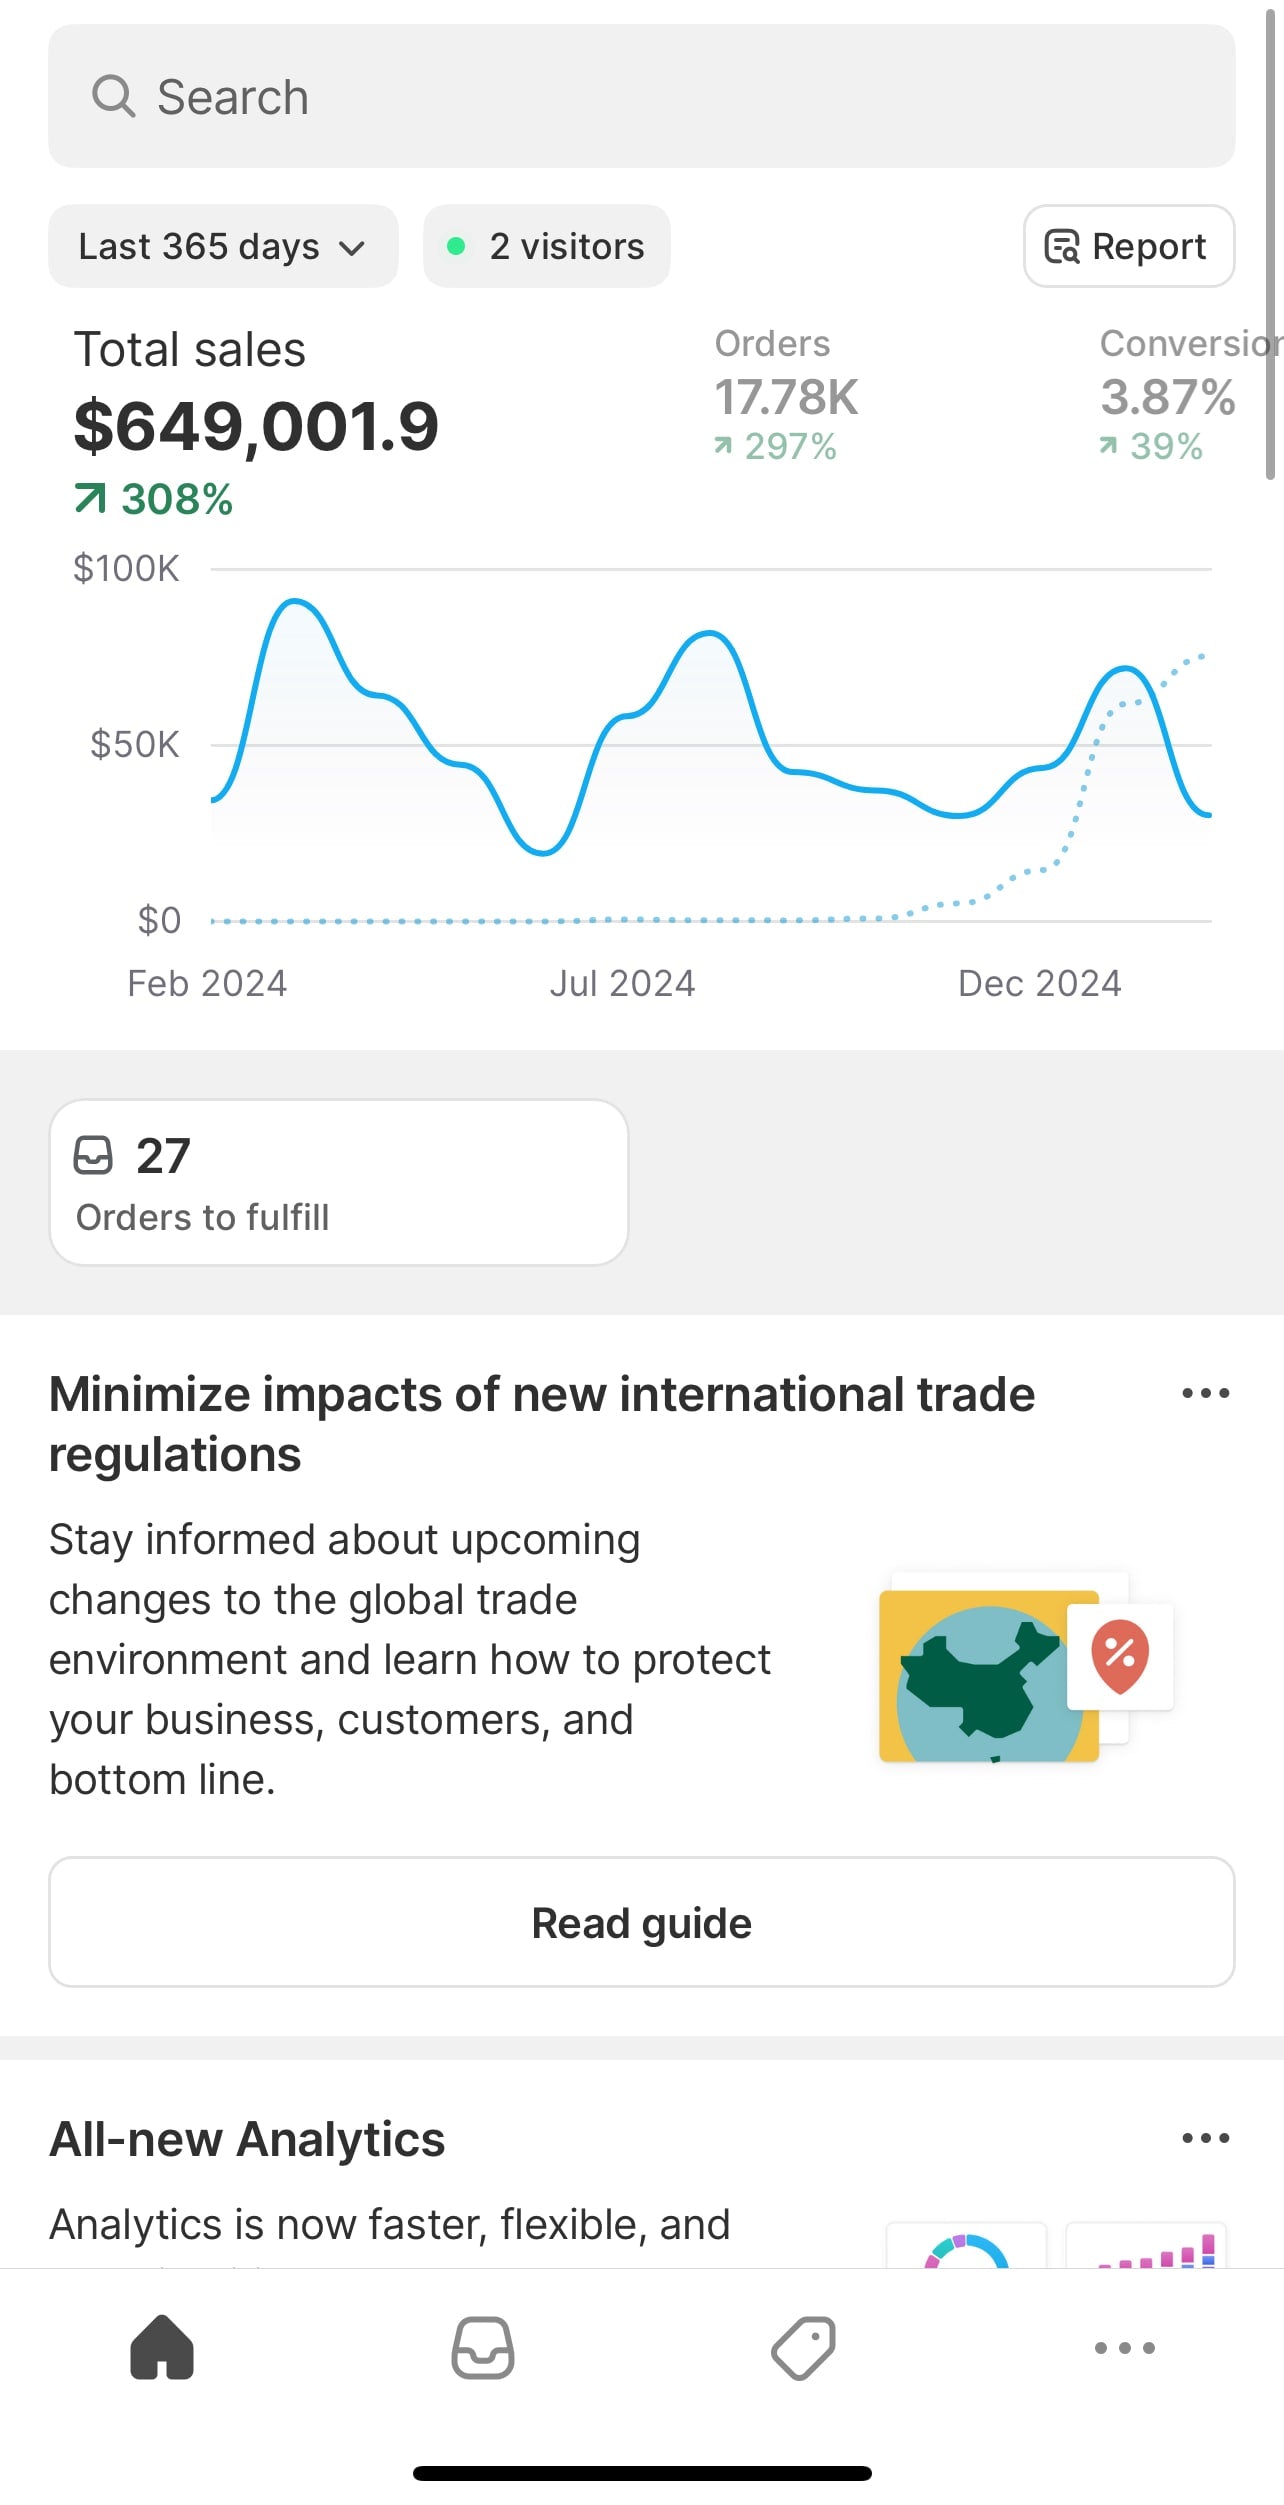Tap the Read guide button

coord(642,1922)
